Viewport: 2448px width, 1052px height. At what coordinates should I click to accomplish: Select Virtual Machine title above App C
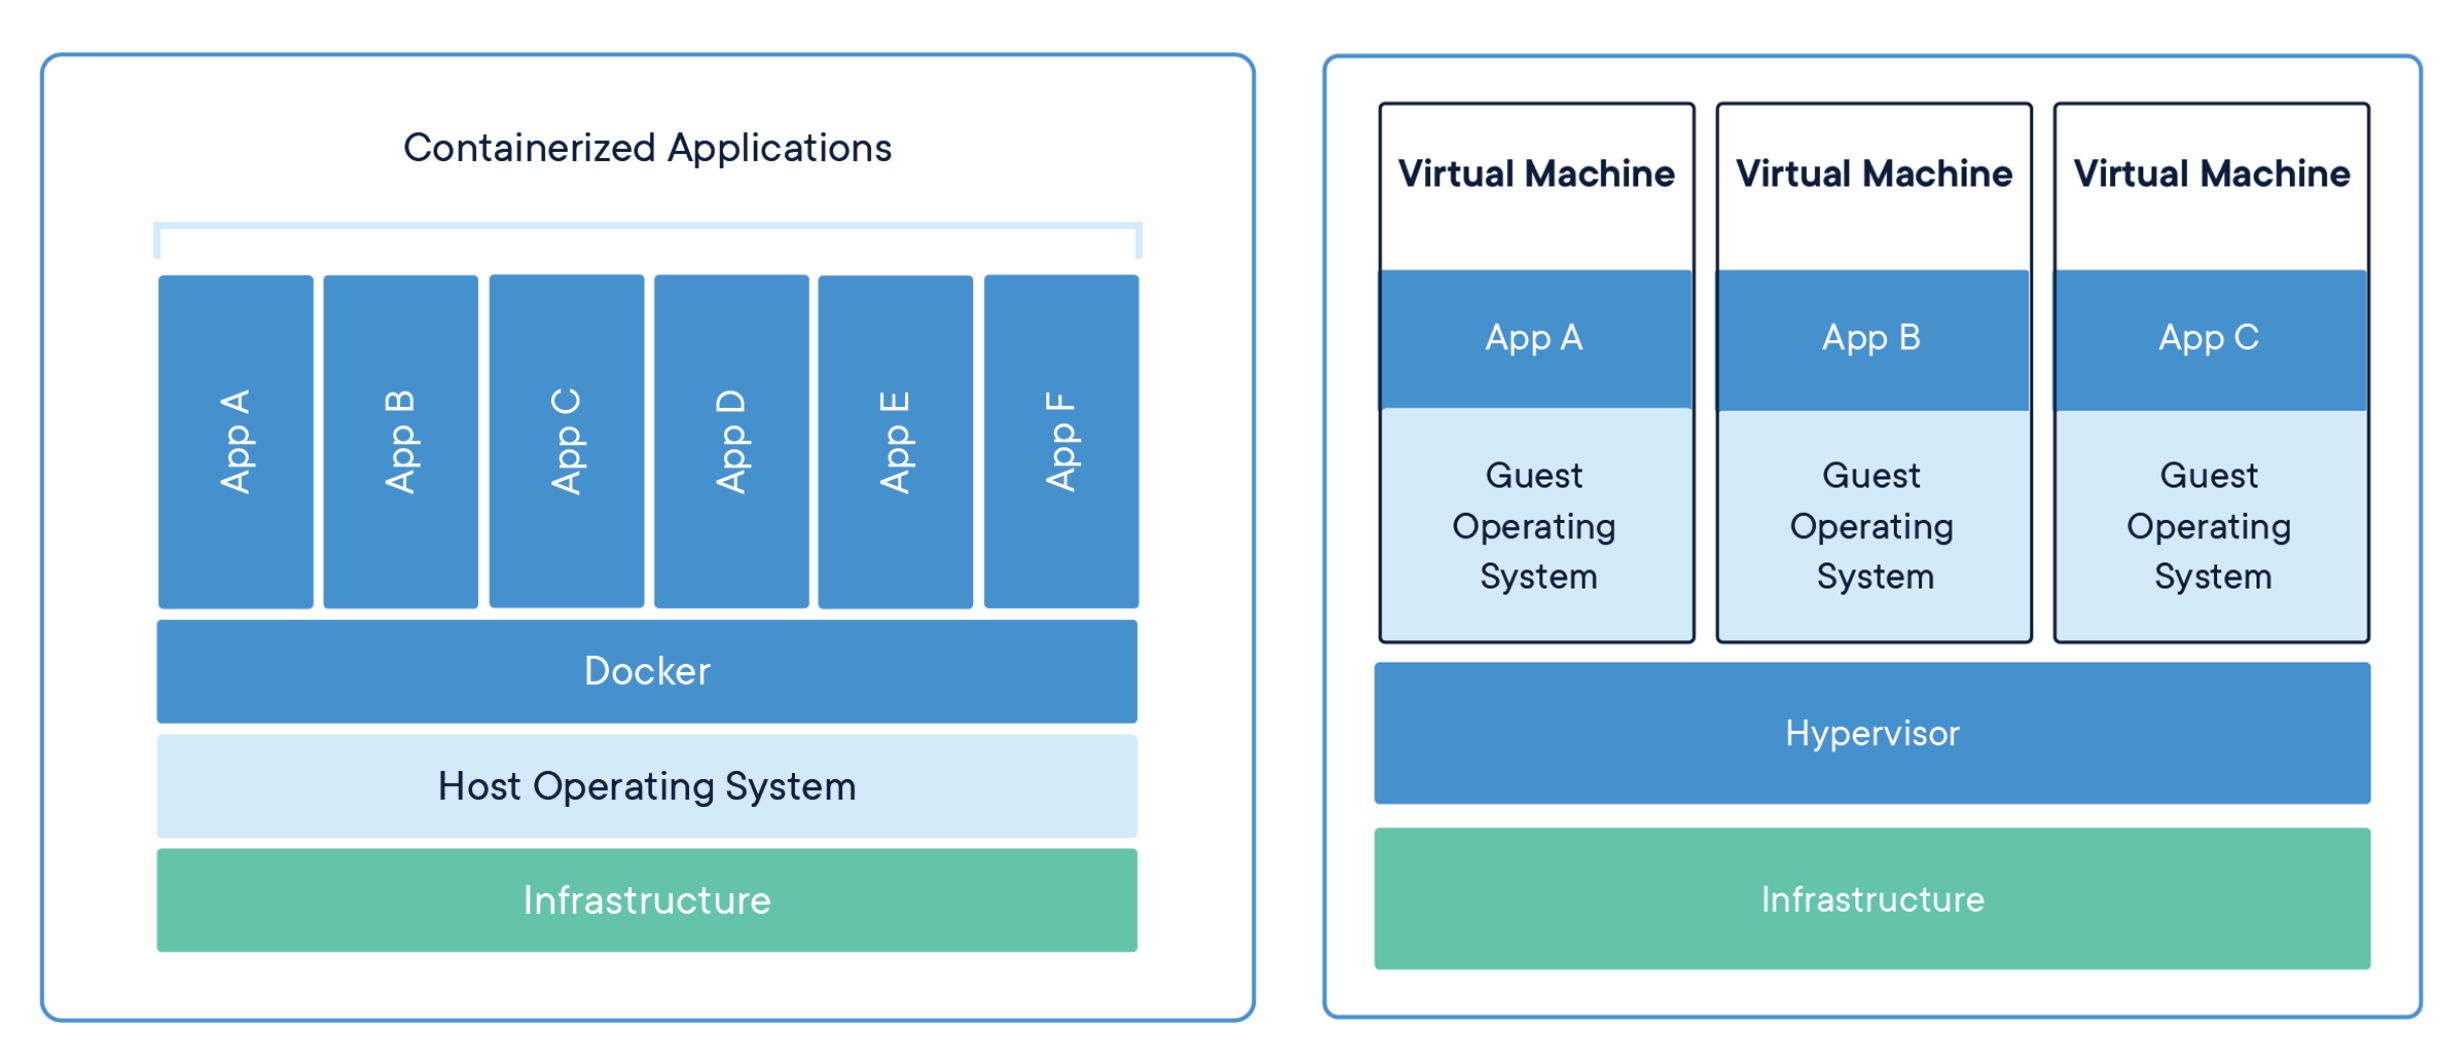click(2210, 174)
